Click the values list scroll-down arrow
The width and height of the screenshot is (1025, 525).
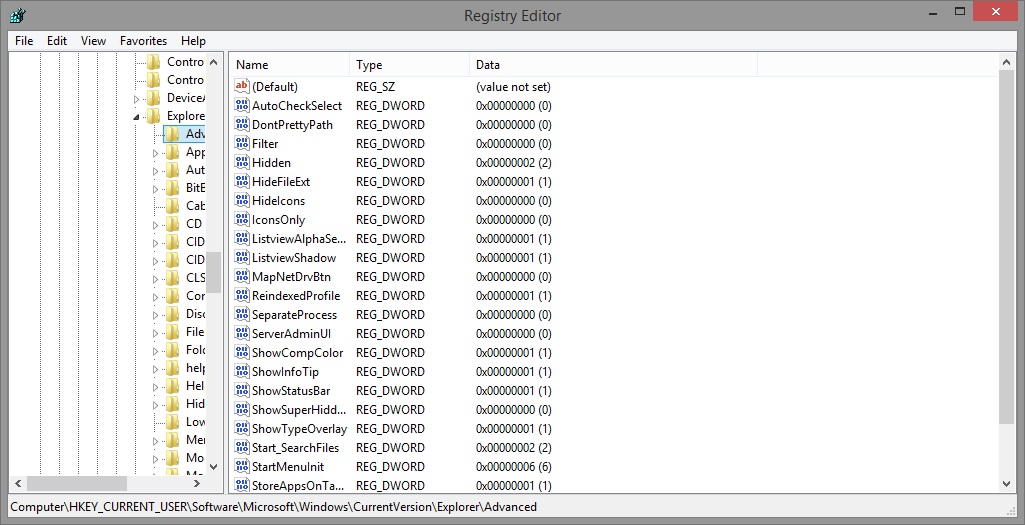pos(1007,484)
